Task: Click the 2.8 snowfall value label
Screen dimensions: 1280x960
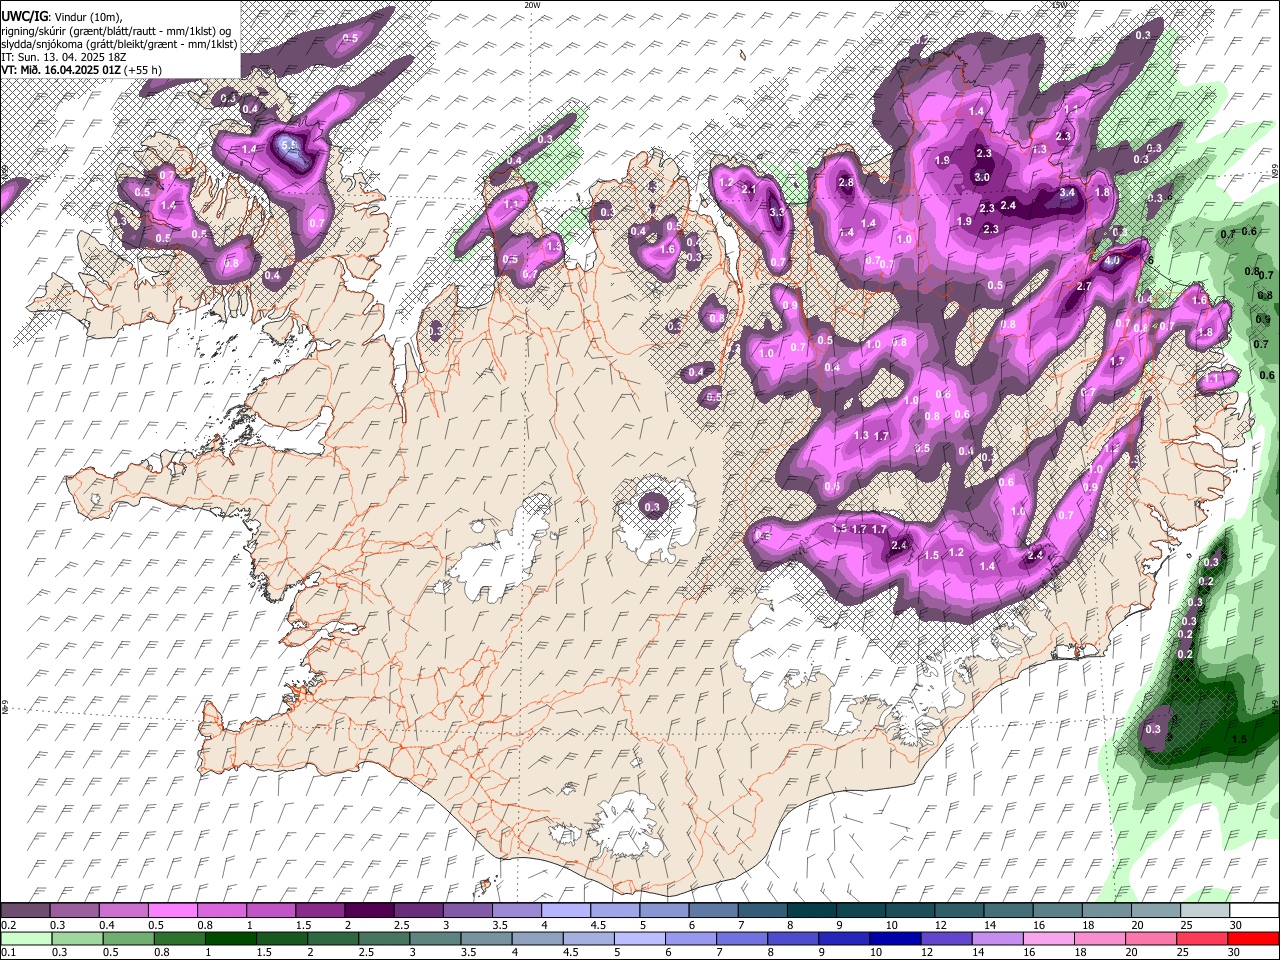Action: [846, 183]
